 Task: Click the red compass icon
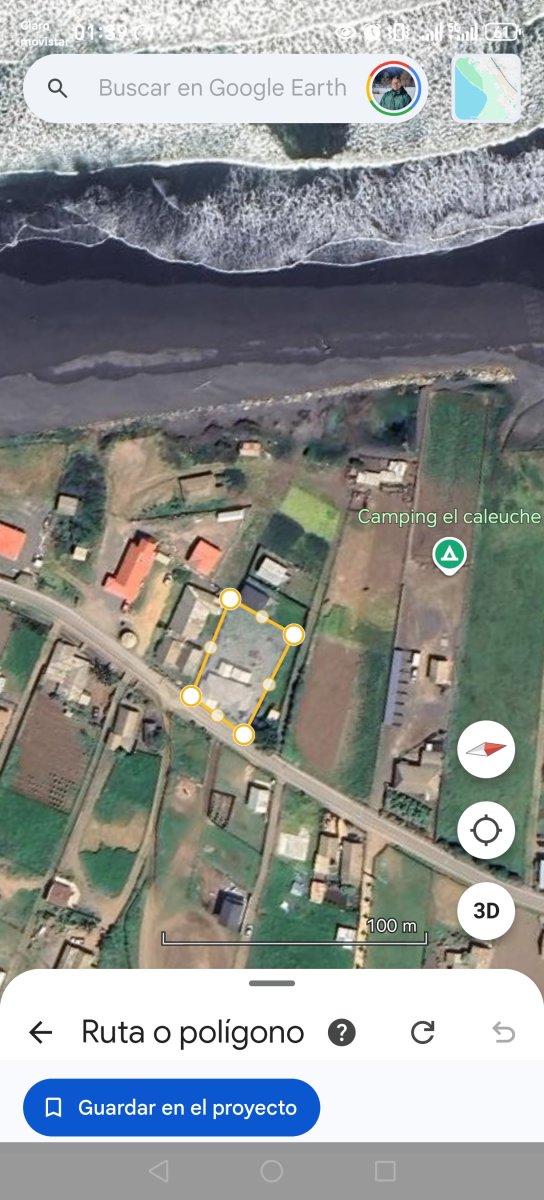click(486, 750)
